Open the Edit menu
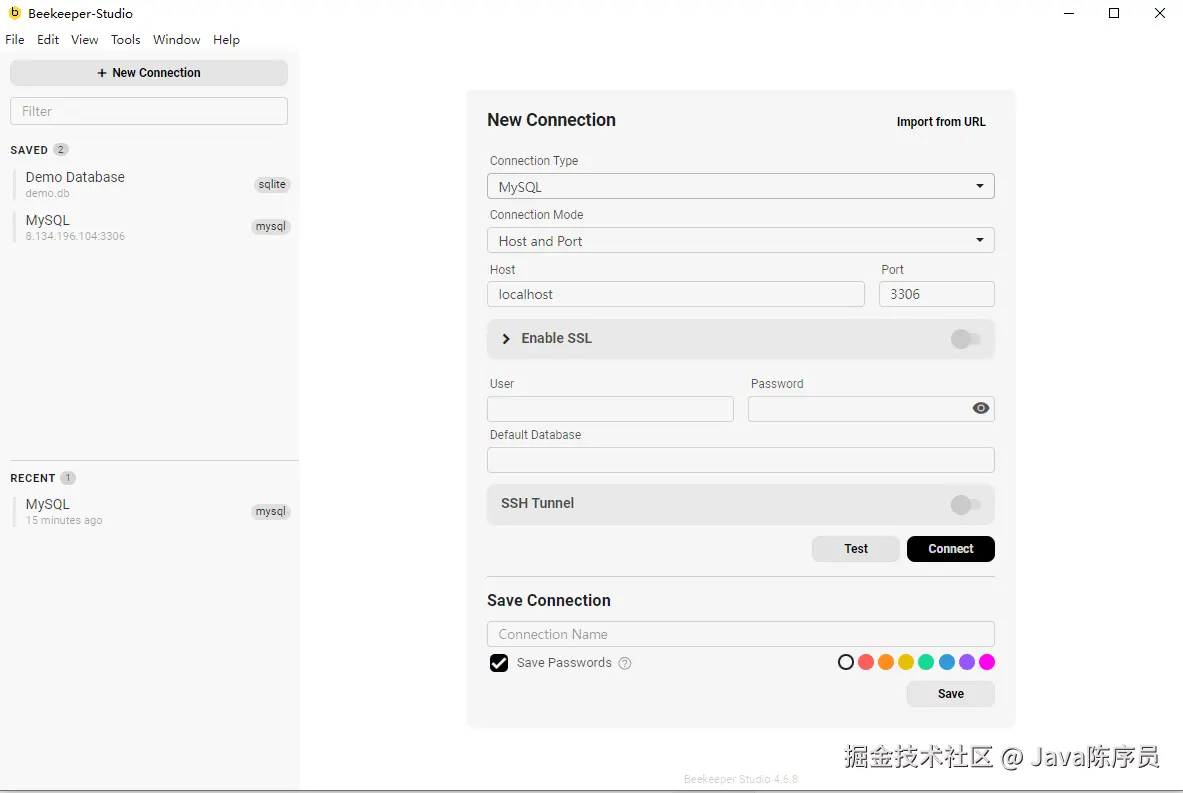 (48, 40)
